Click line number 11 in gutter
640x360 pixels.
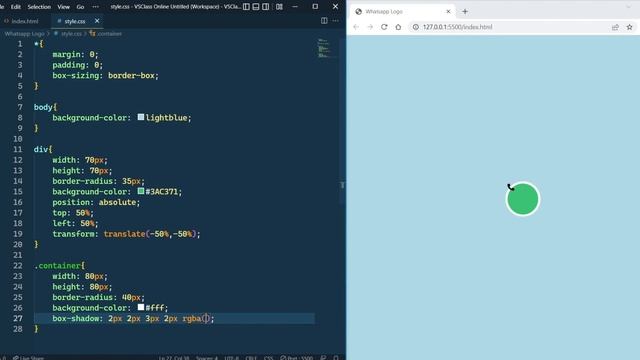pos(18,149)
